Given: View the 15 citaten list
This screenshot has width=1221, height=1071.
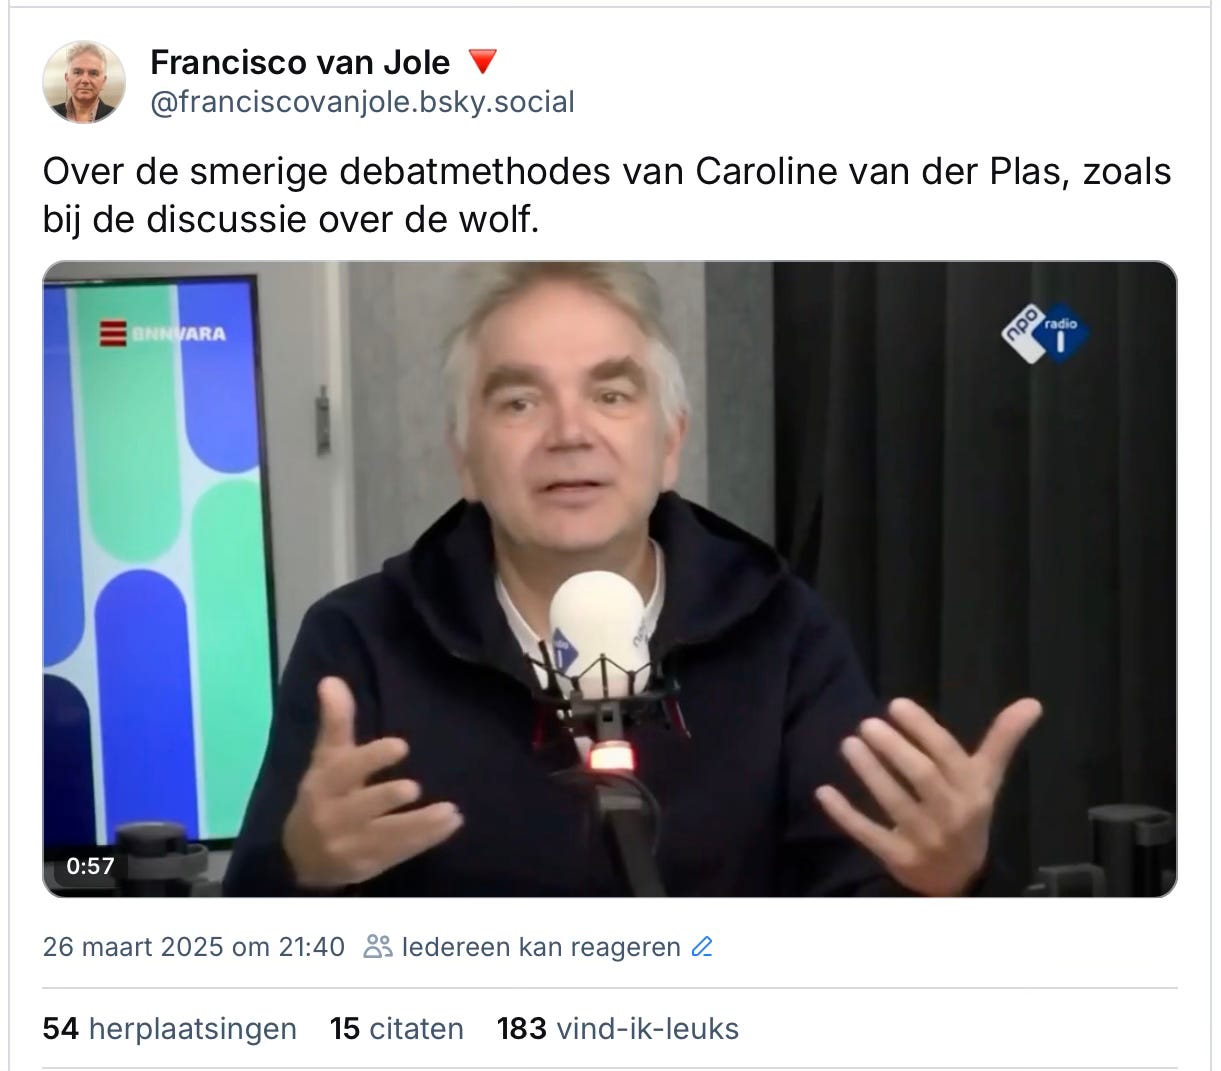Looking at the screenshot, I should point(397,1028).
